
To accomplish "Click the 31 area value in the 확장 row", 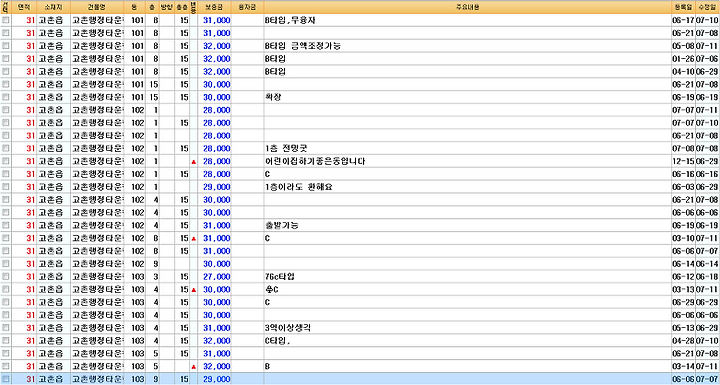I will [x=30, y=97].
